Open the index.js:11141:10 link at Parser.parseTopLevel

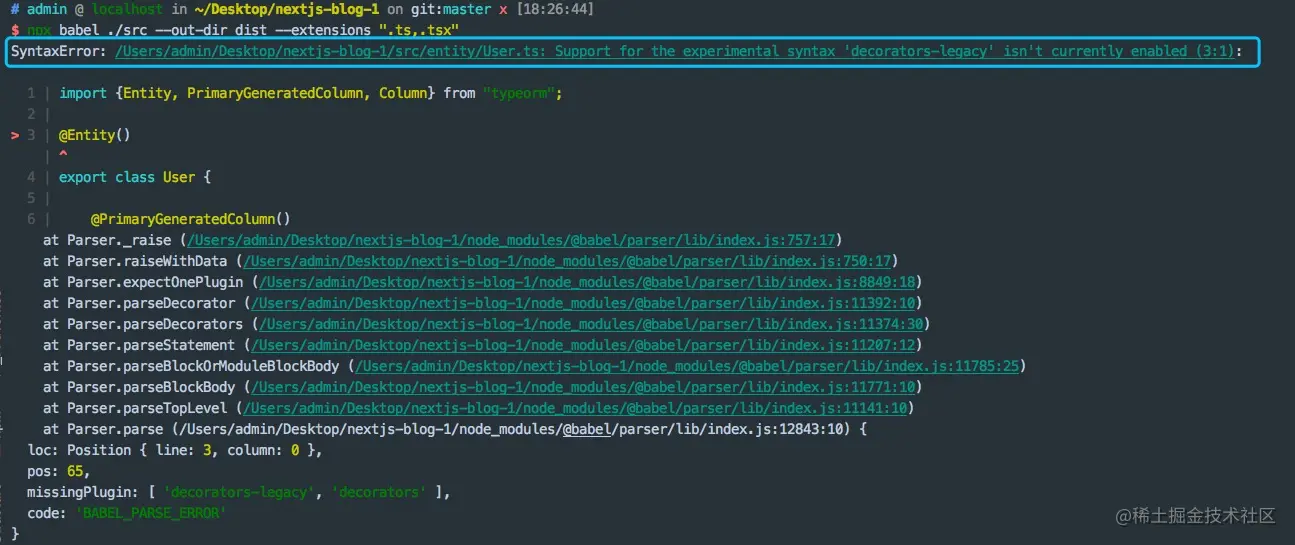pyautogui.click(x=575, y=408)
